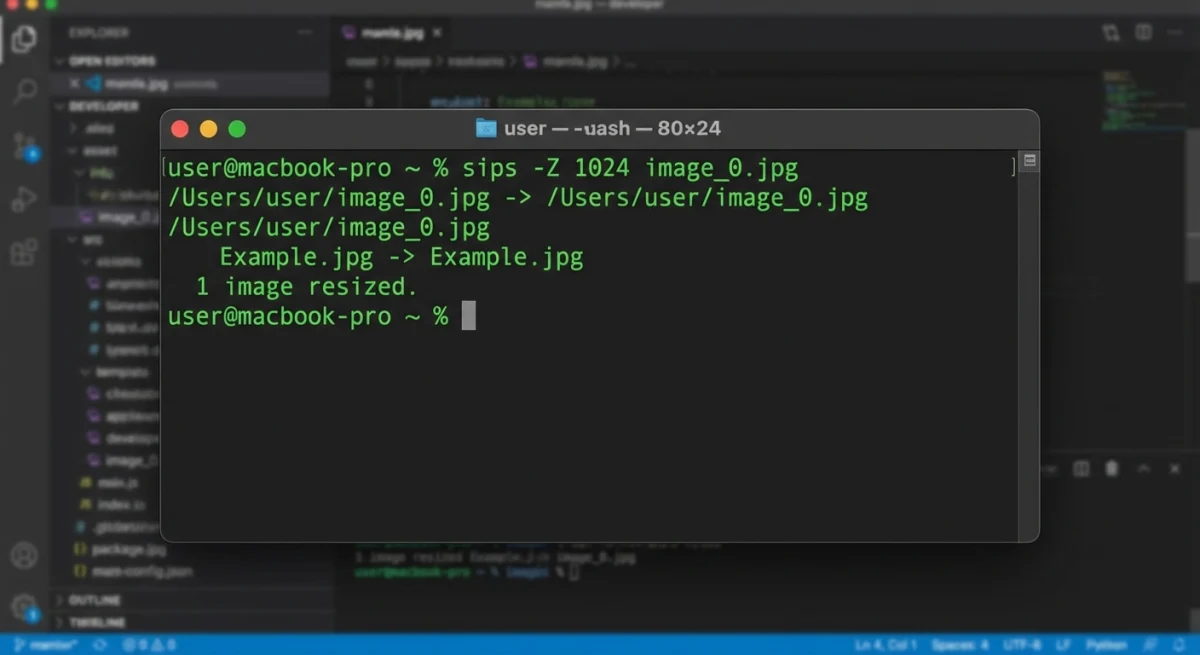This screenshot has height=655, width=1200.
Task: Click the scrollback indicator icon at Terminal's top right
Action: click(1029, 161)
